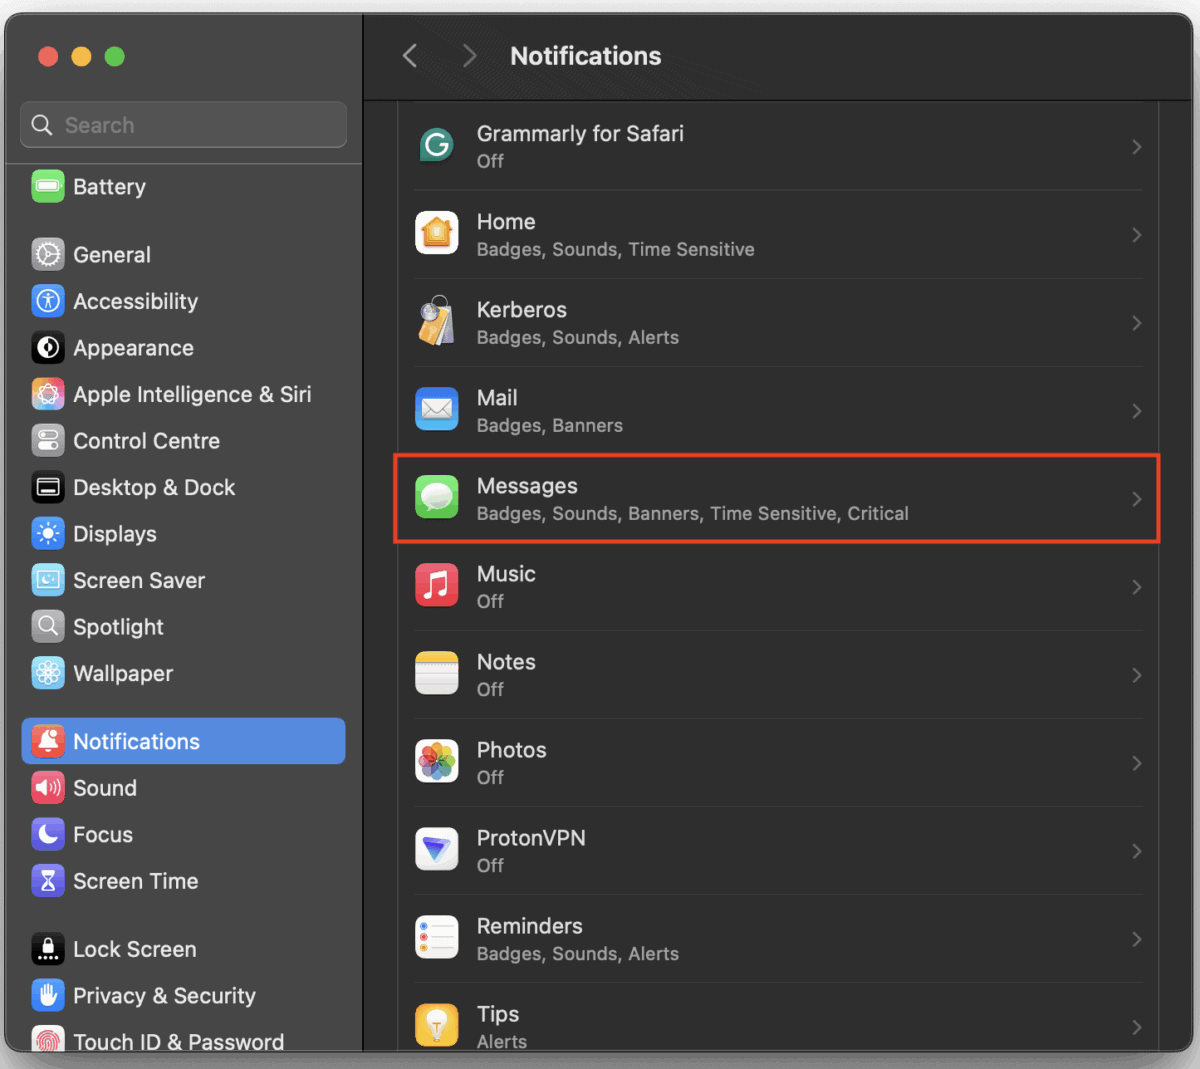Open Screen Time settings
The height and width of the screenshot is (1069, 1200).
coord(134,881)
